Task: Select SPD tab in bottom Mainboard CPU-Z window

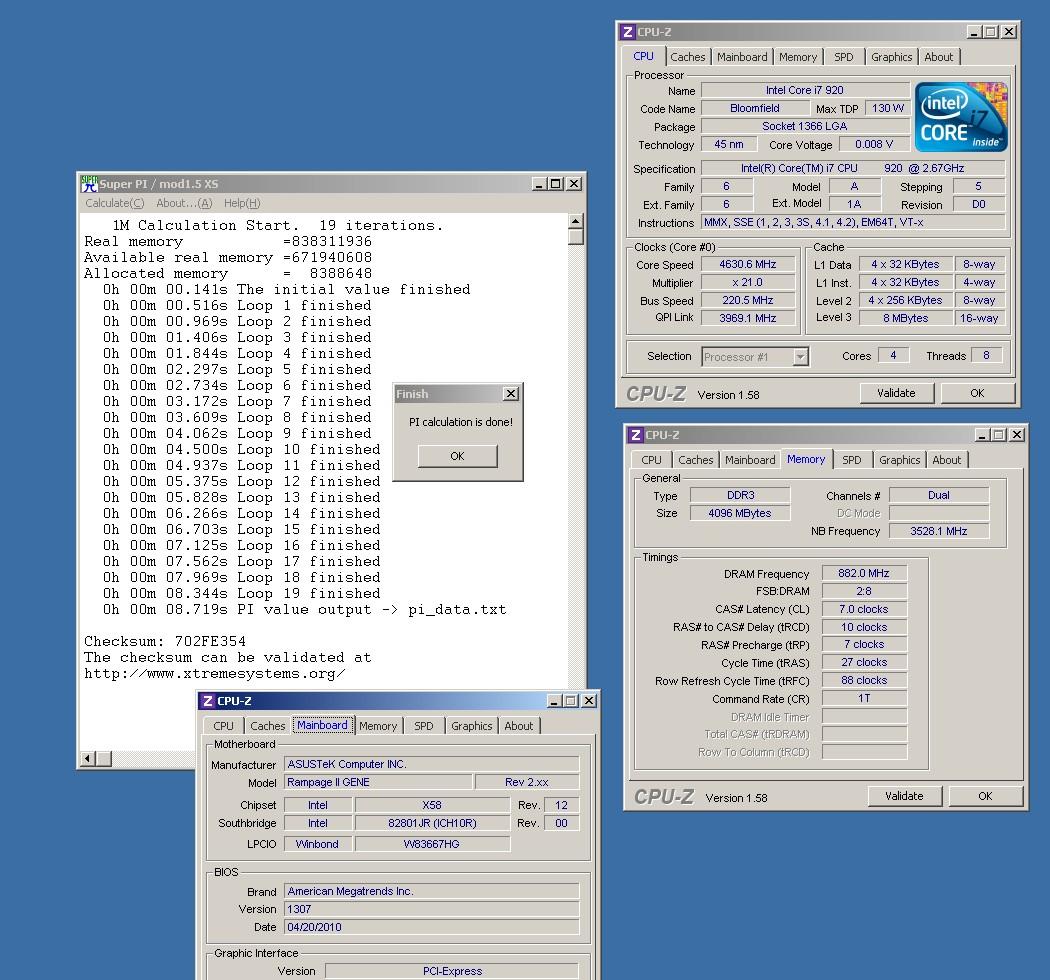Action: click(424, 726)
